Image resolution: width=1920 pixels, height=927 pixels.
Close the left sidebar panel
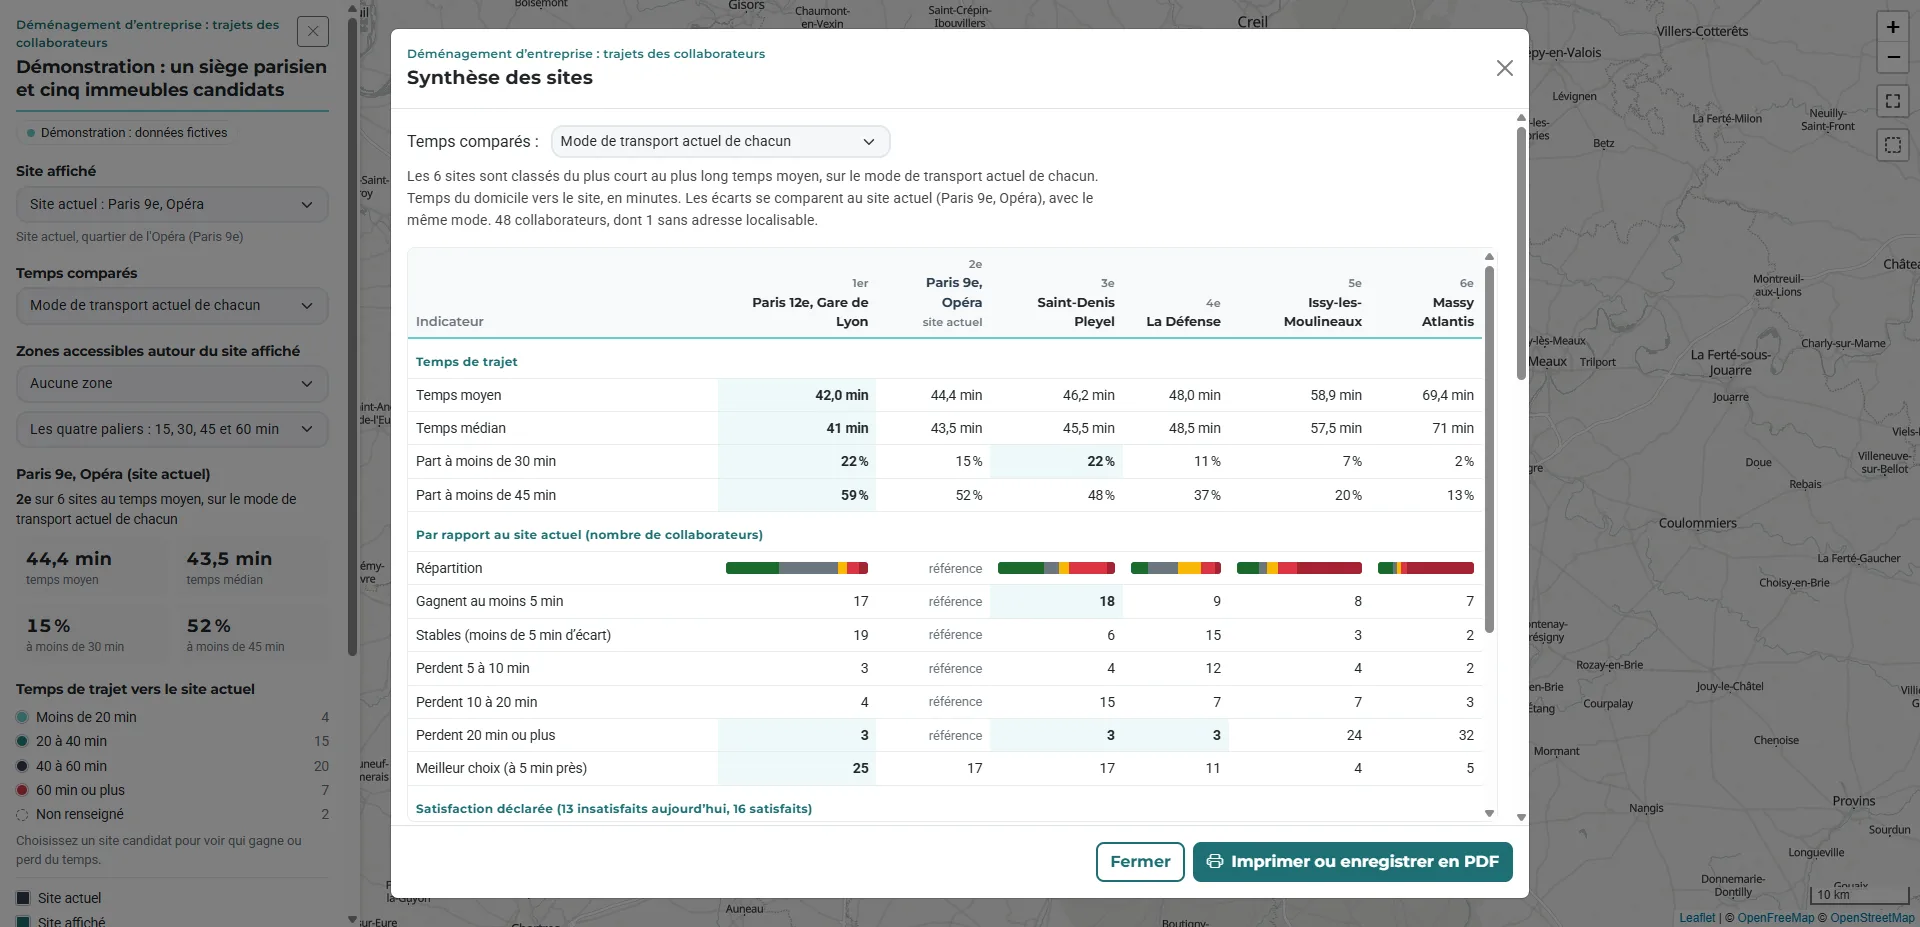(x=313, y=32)
